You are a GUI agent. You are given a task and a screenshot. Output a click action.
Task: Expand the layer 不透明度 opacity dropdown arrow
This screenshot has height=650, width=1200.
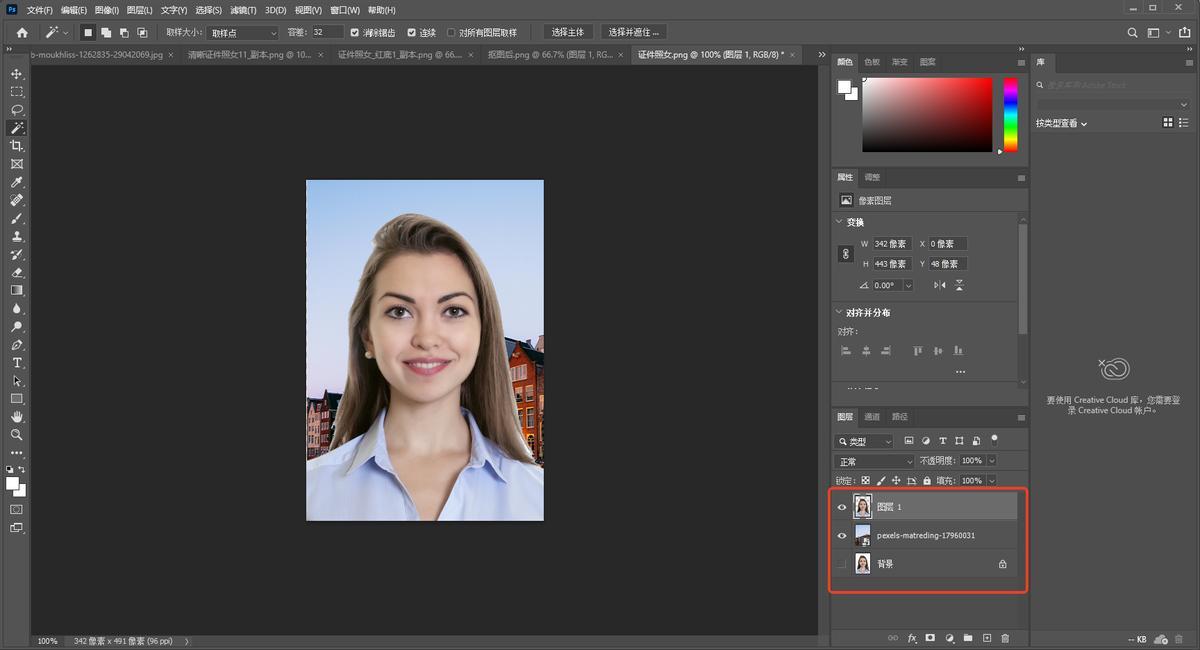coord(991,461)
